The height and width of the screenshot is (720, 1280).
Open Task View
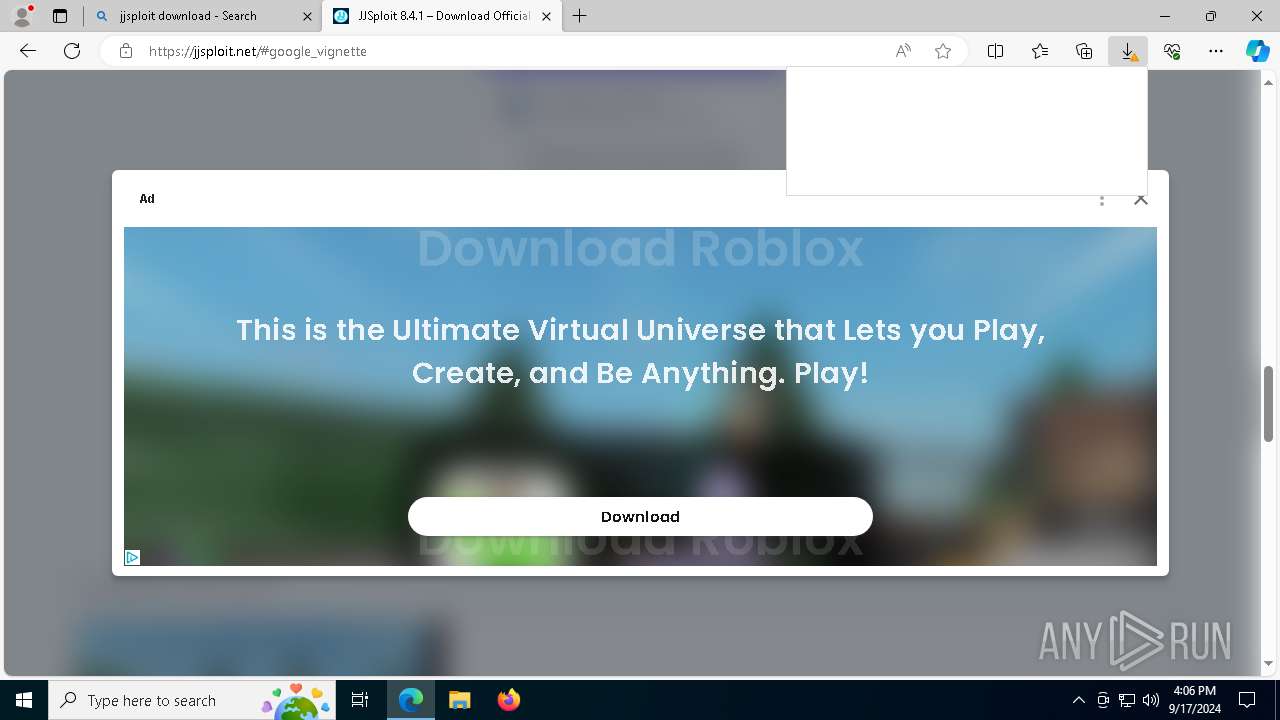[360, 700]
